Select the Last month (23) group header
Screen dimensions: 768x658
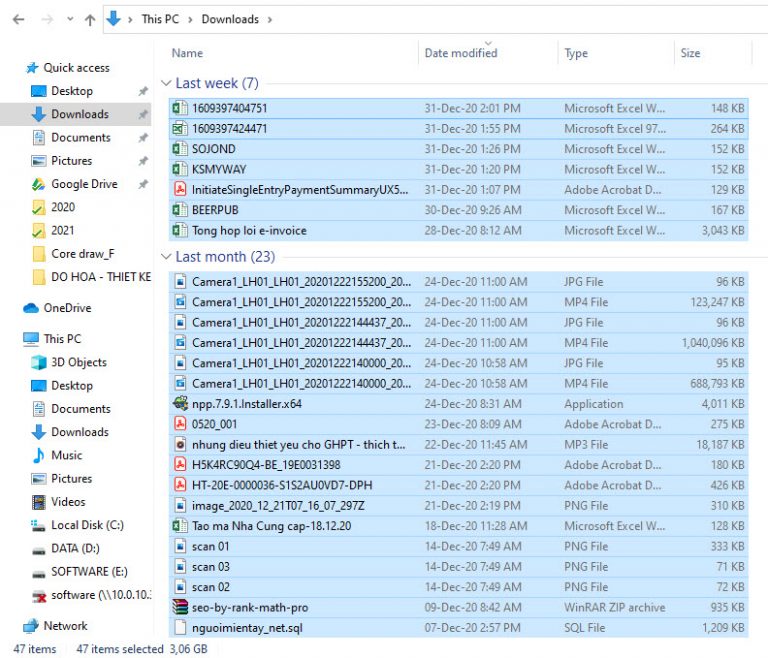tap(225, 257)
